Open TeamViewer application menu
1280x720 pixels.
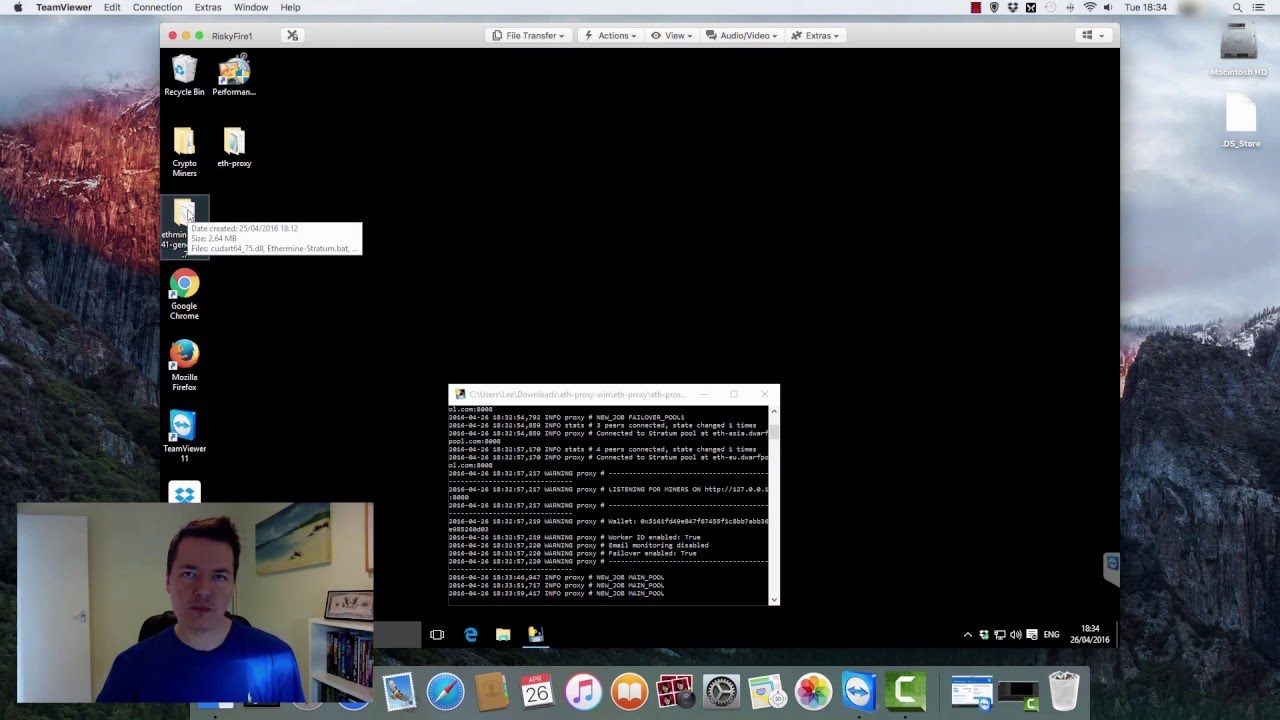pyautogui.click(x=64, y=7)
